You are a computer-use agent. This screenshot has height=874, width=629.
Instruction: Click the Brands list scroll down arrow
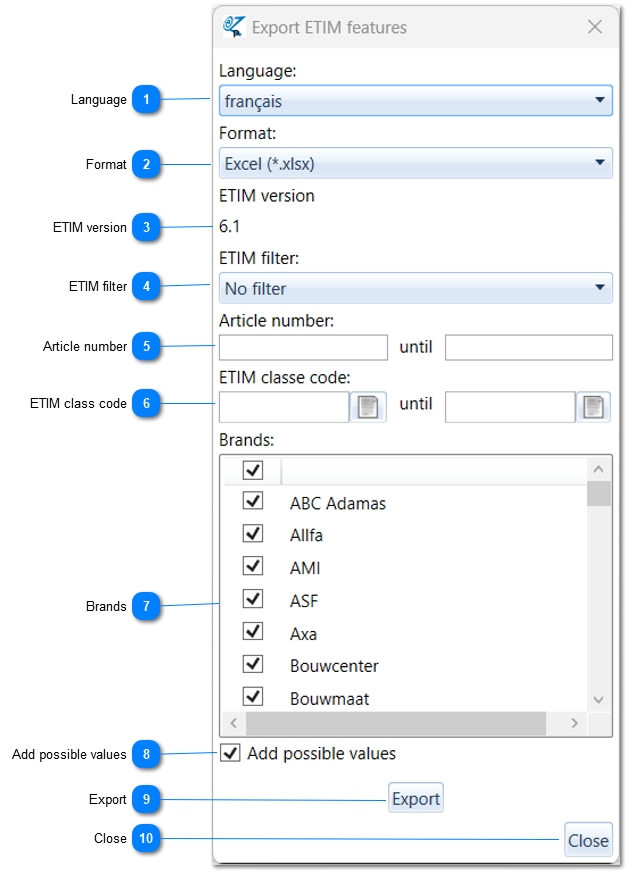pos(599,700)
